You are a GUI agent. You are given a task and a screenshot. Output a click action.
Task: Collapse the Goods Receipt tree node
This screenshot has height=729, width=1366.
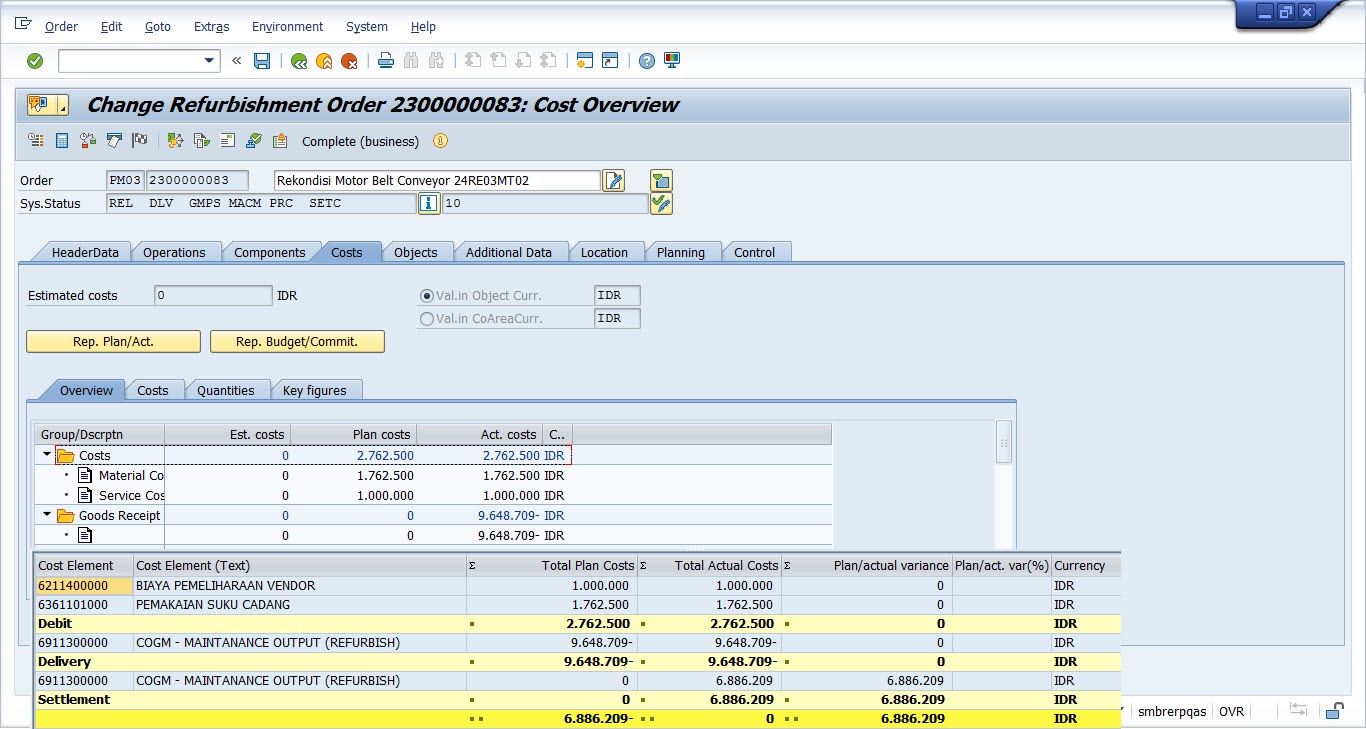point(47,515)
